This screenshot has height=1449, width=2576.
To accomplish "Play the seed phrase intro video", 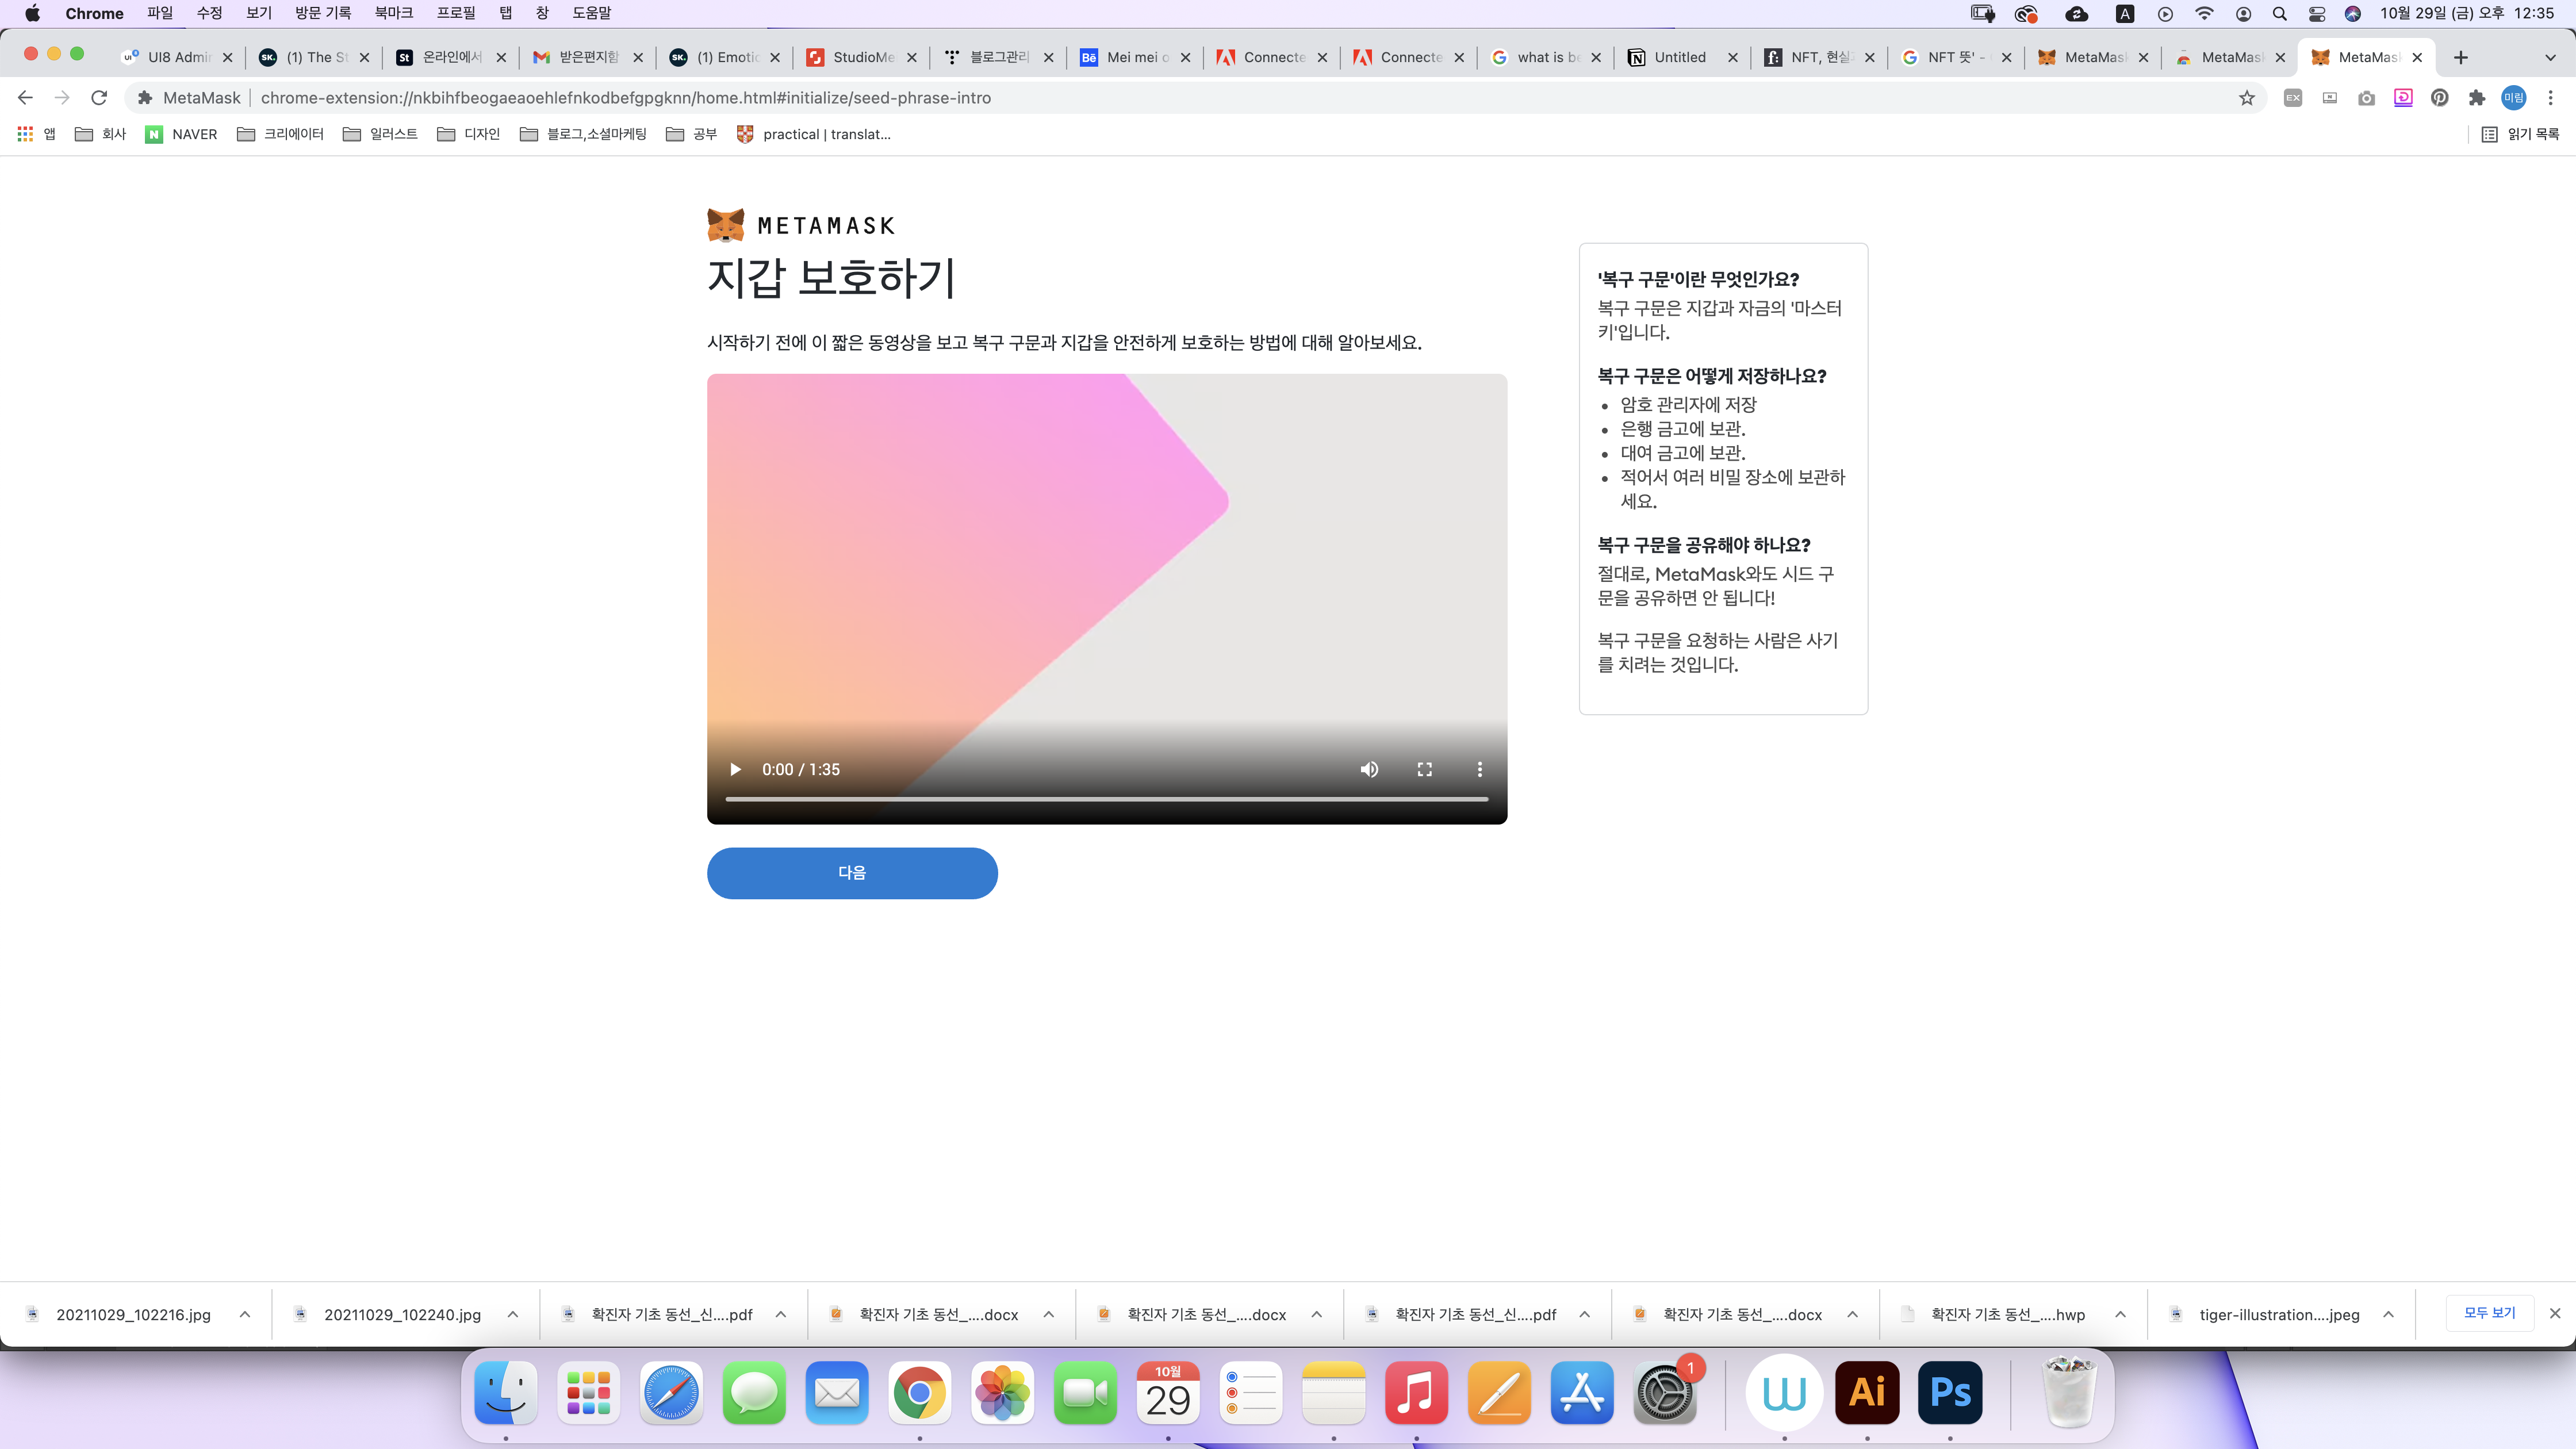I will (x=735, y=769).
